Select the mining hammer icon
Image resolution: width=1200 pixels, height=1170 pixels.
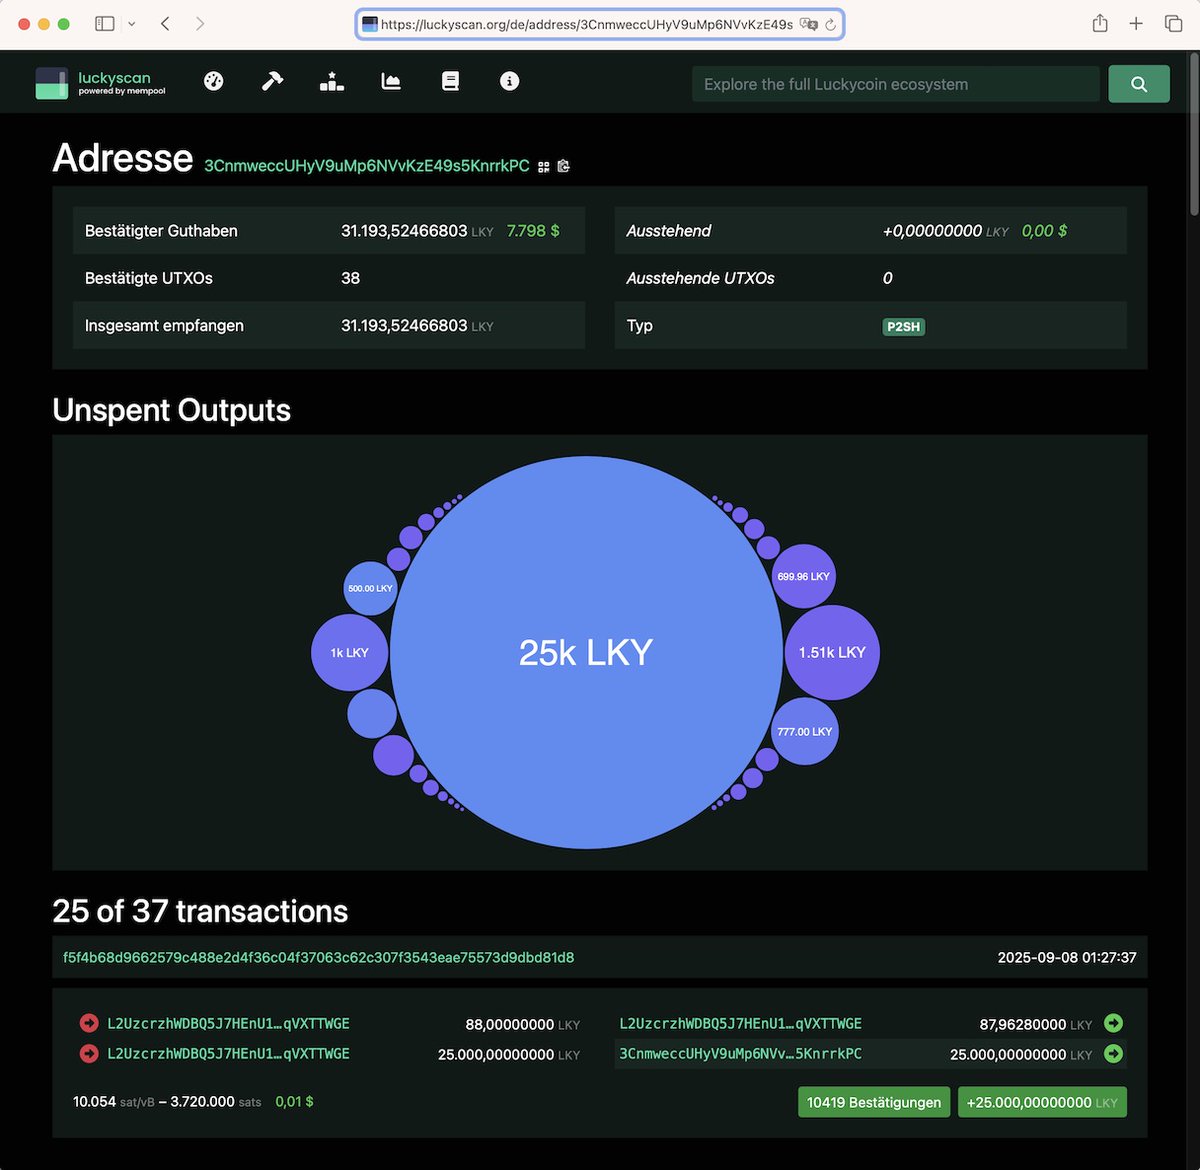(272, 81)
